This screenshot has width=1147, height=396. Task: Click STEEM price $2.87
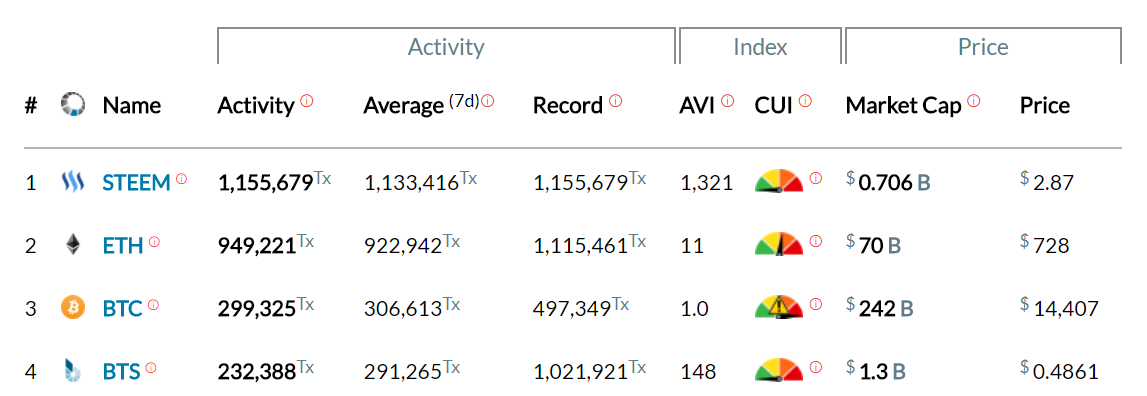coord(1046,182)
